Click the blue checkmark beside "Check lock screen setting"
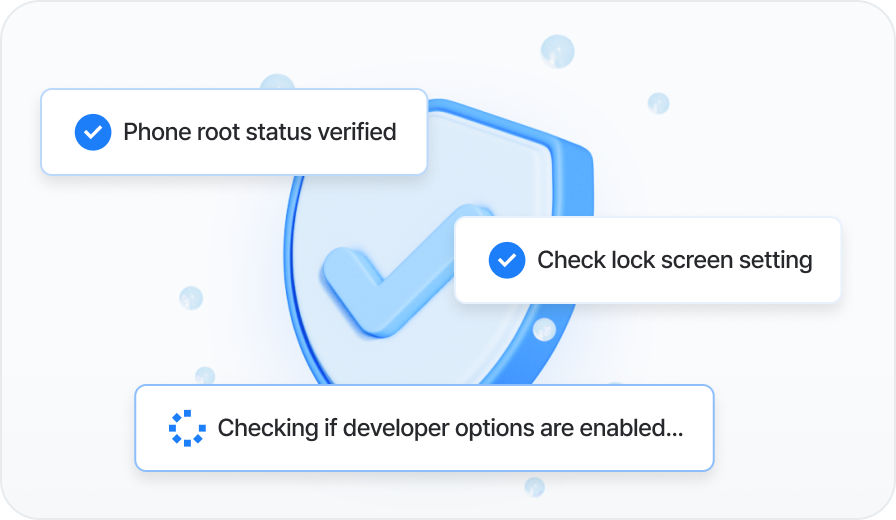 click(x=507, y=261)
